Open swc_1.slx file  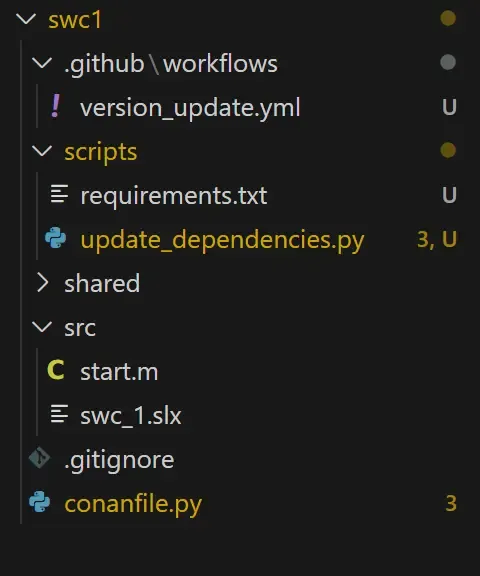(131, 416)
